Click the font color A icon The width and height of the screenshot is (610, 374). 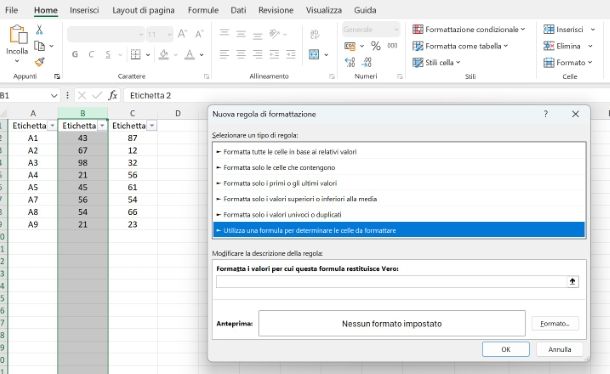tap(189, 54)
